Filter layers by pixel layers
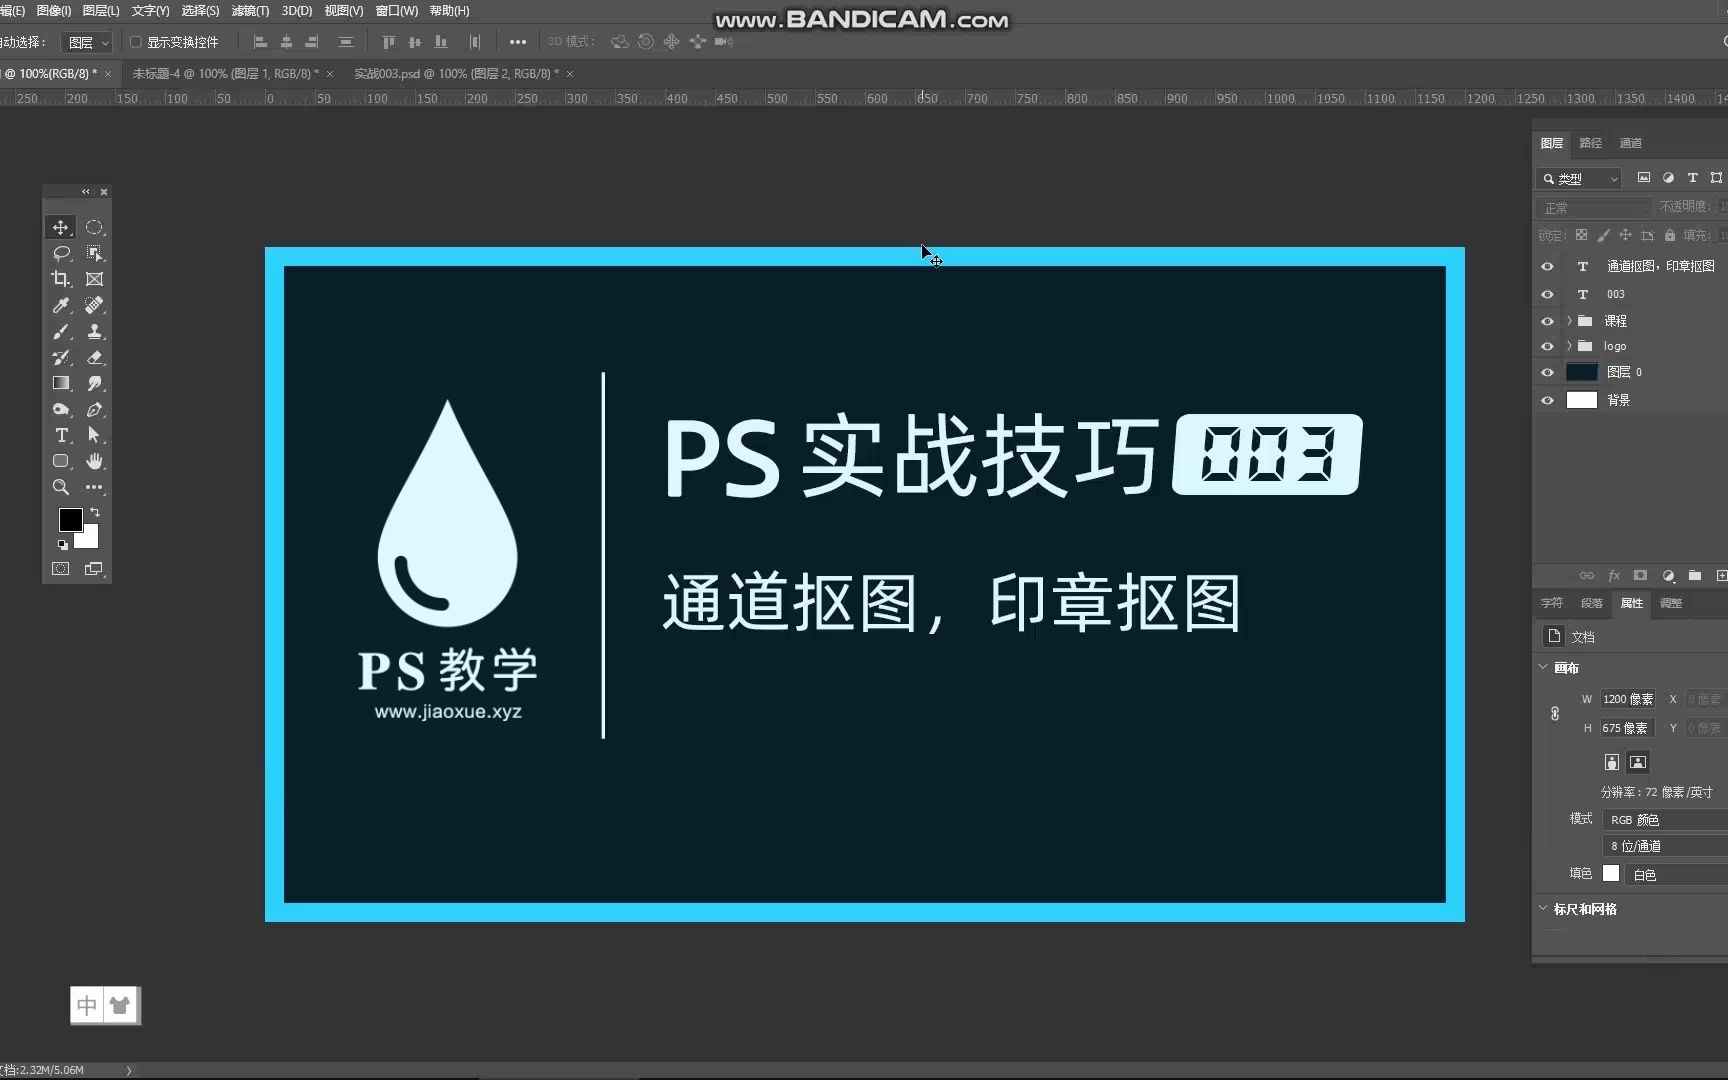Viewport: 1728px width, 1080px height. pos(1644,178)
